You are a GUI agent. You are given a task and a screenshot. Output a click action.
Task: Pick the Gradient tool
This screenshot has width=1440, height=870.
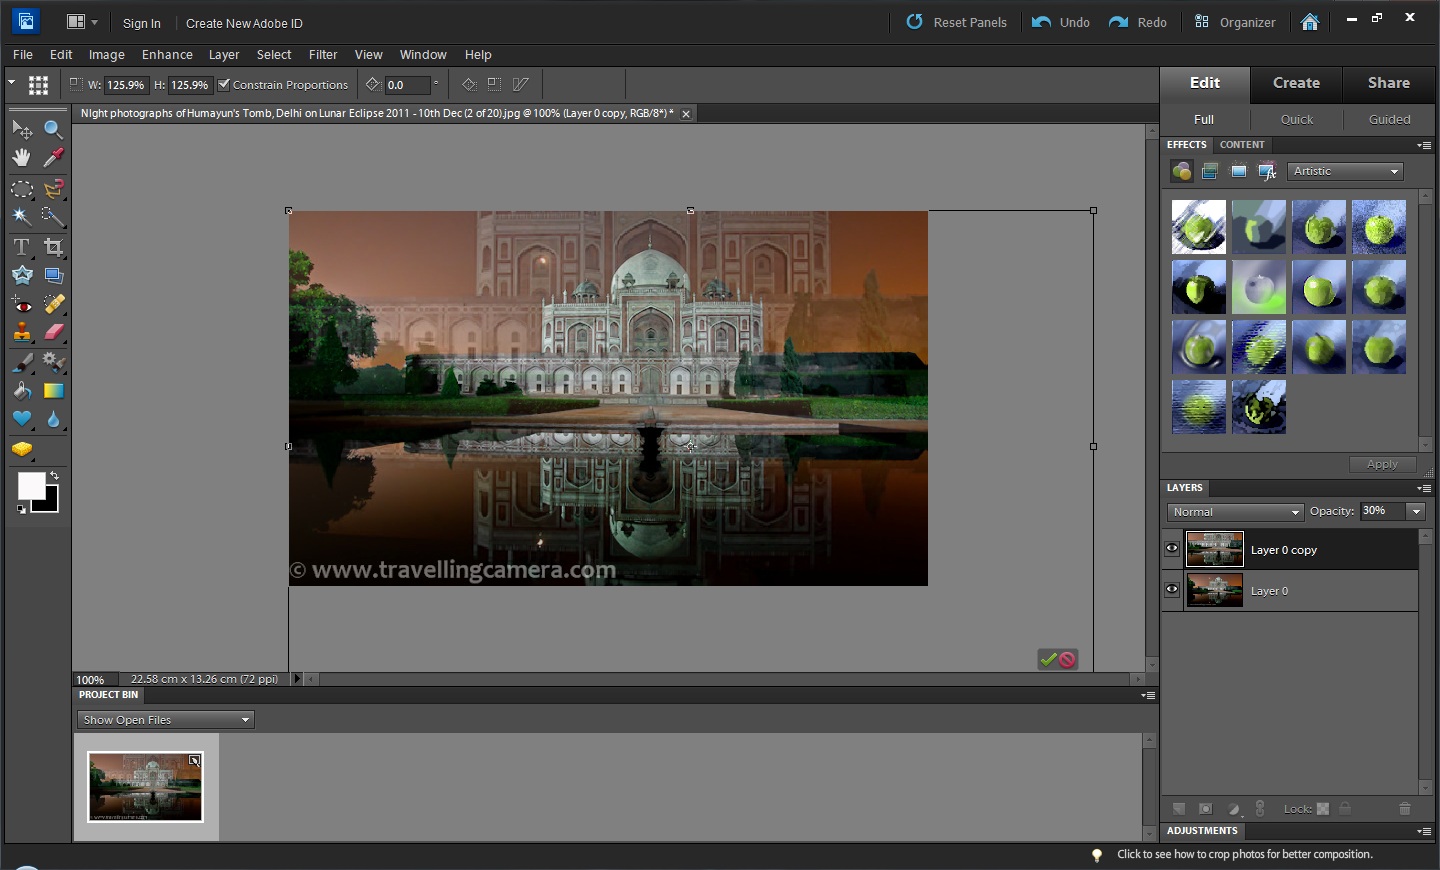54,391
